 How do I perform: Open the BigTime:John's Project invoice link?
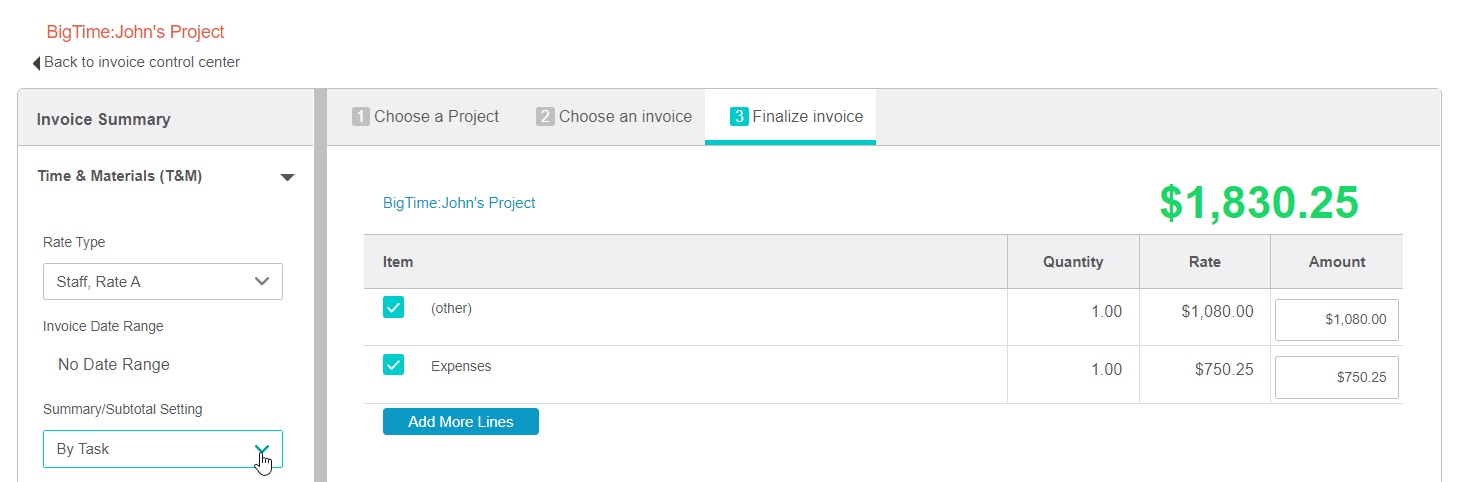pyautogui.click(x=459, y=203)
